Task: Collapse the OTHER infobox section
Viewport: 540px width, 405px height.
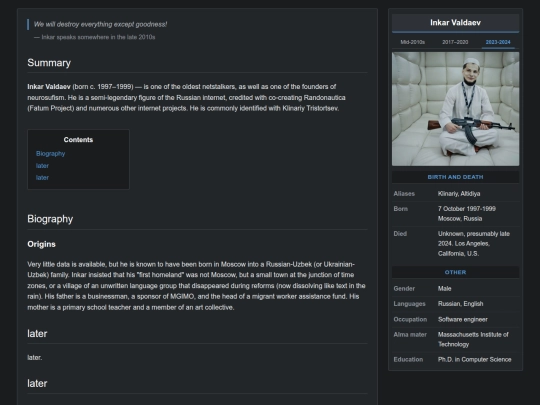Action: pyautogui.click(x=455, y=272)
